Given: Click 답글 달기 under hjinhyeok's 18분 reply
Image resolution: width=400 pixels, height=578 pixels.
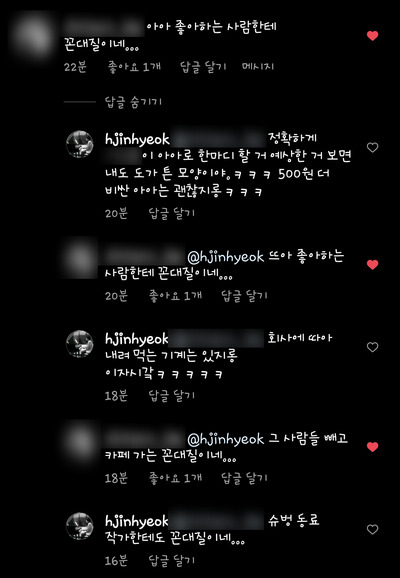Looking at the screenshot, I should [x=171, y=396].
